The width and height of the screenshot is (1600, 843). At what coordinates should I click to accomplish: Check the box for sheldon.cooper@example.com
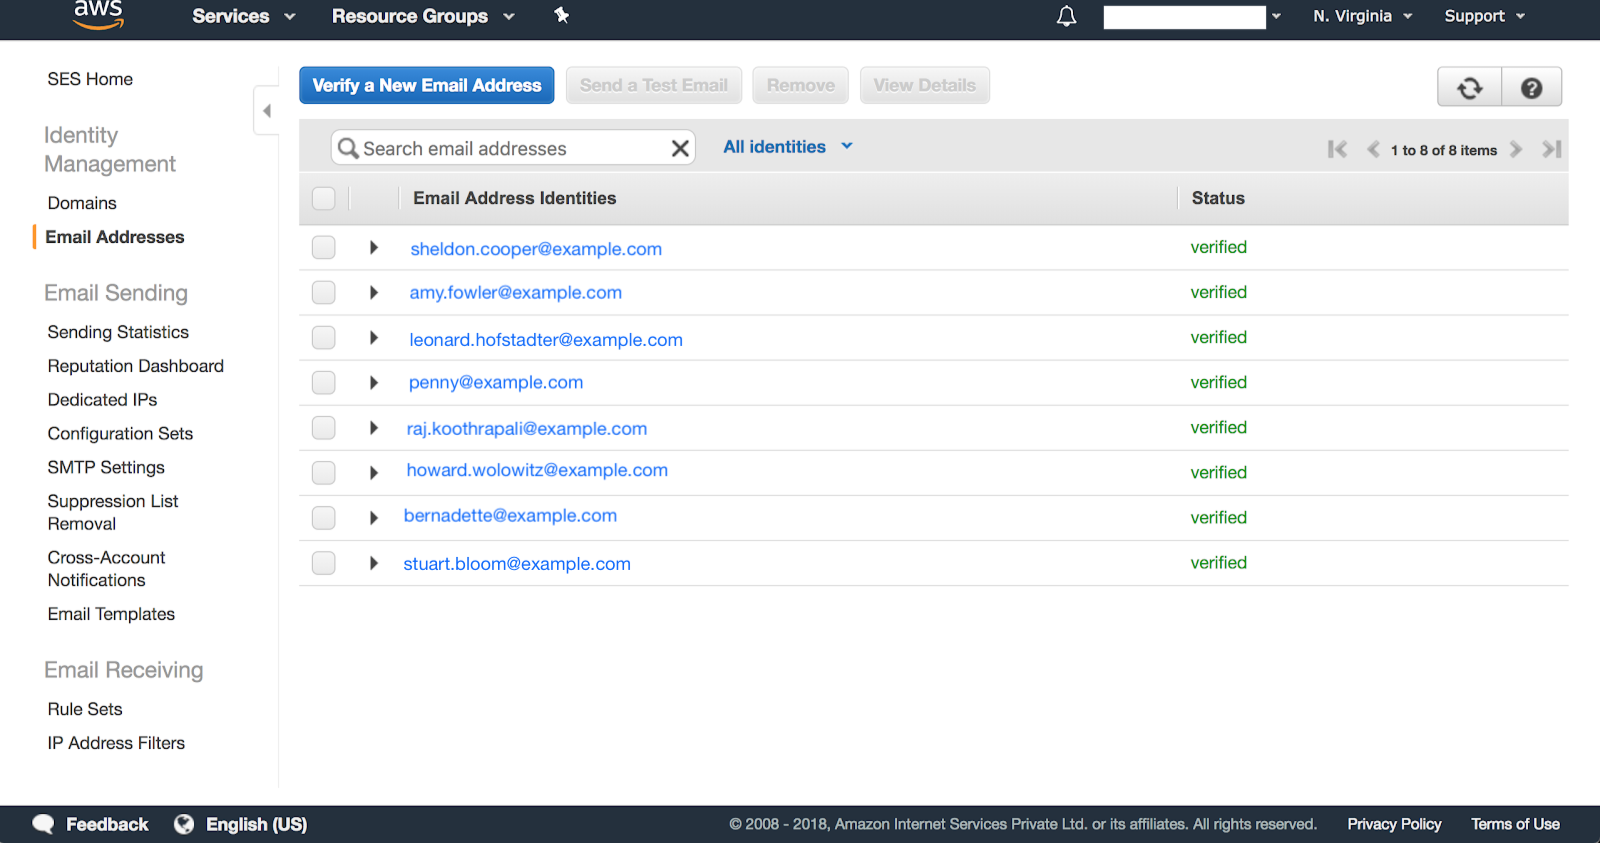[x=323, y=247]
